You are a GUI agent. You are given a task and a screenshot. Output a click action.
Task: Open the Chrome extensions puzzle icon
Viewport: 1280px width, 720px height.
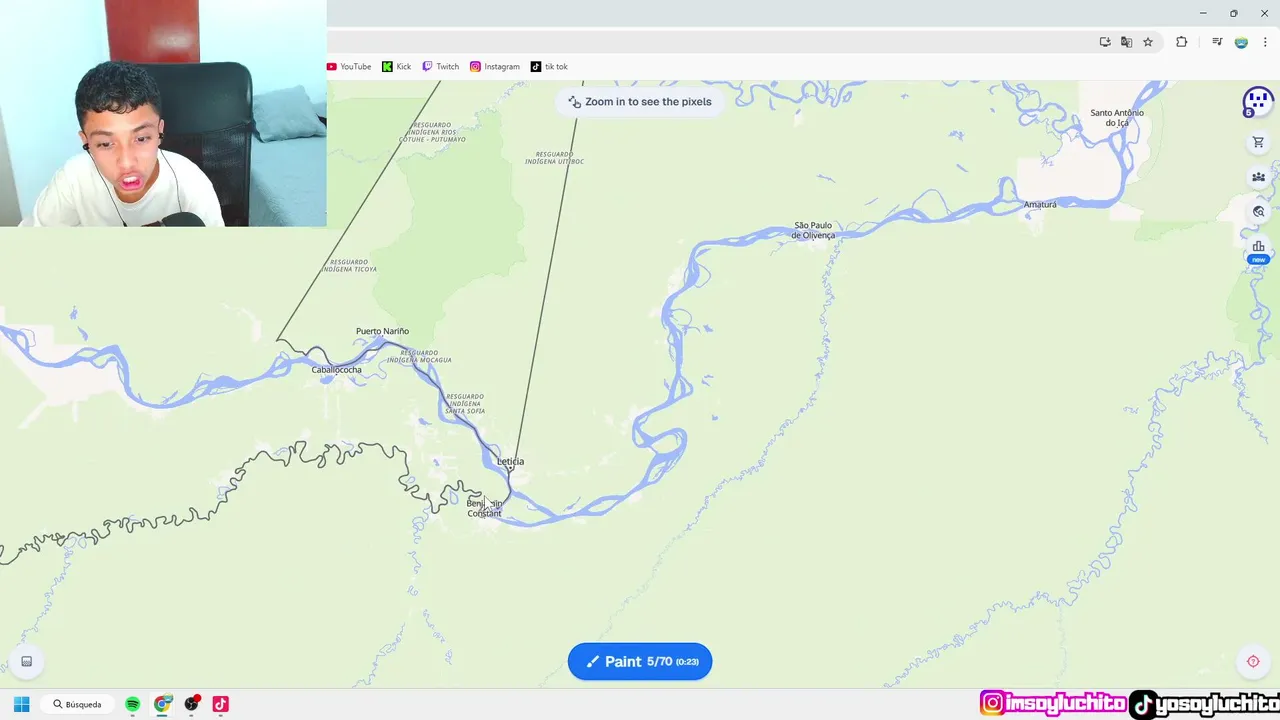coord(1182,42)
